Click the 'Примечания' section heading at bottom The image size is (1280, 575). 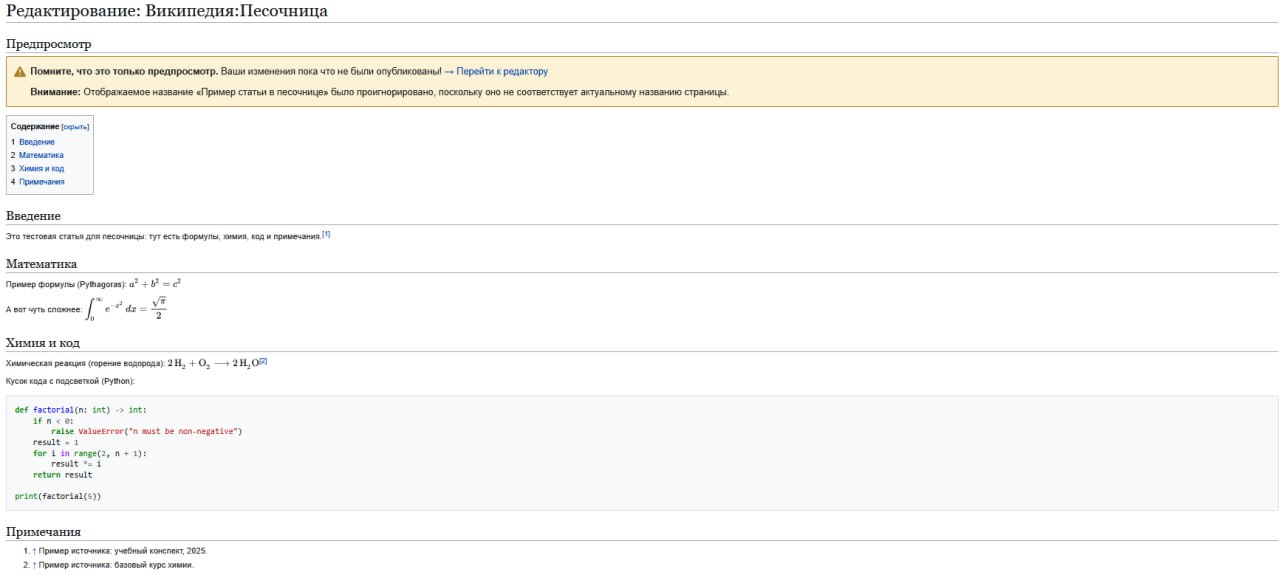click(x=43, y=532)
